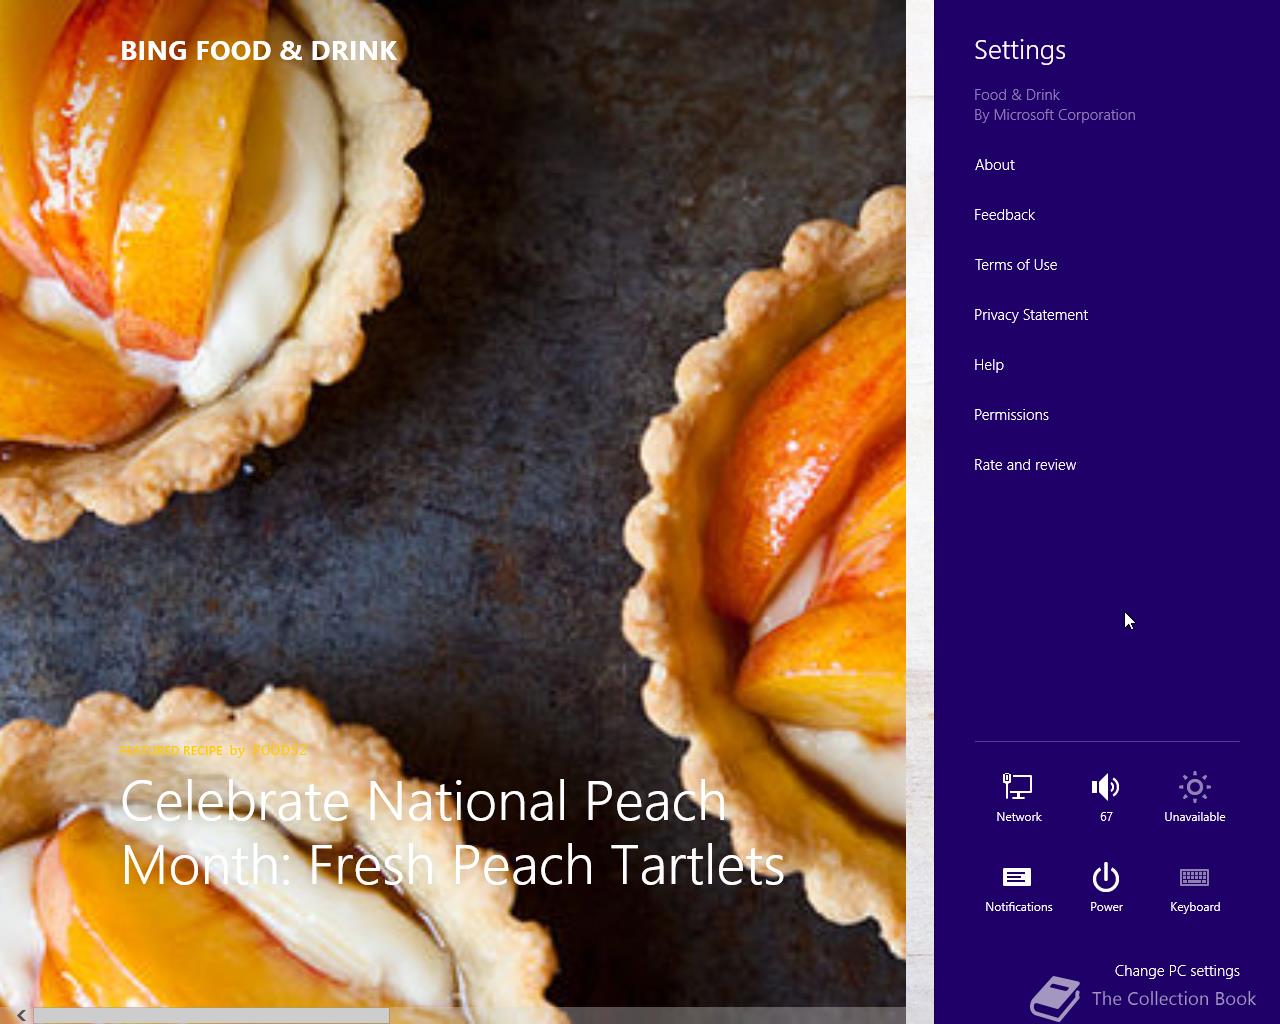Open Terms of Use
The image size is (1280, 1024).
pos(1015,265)
